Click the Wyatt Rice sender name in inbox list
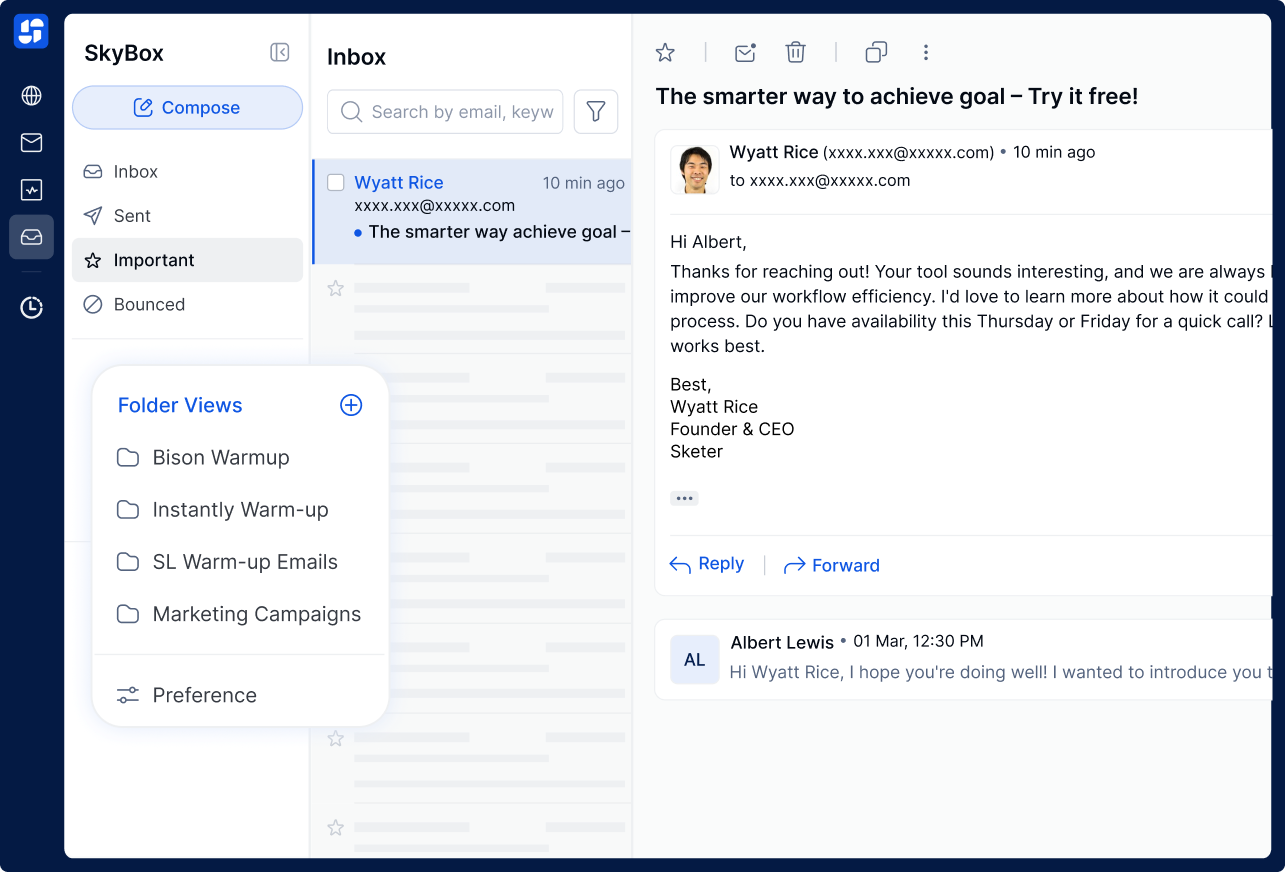The image size is (1286, 872). tap(399, 183)
